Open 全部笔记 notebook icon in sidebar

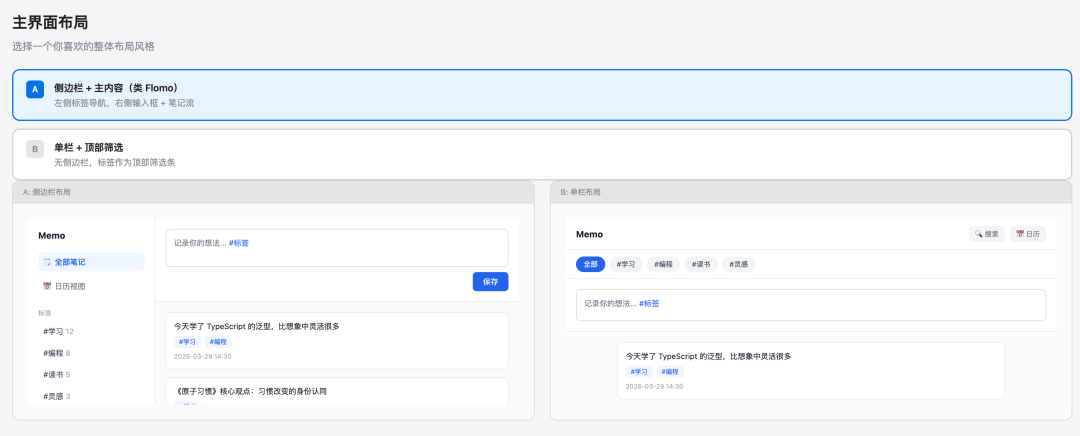coord(47,262)
